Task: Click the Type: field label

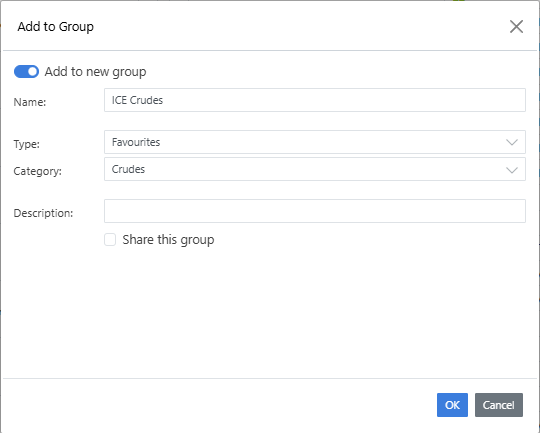Action: [x=27, y=144]
